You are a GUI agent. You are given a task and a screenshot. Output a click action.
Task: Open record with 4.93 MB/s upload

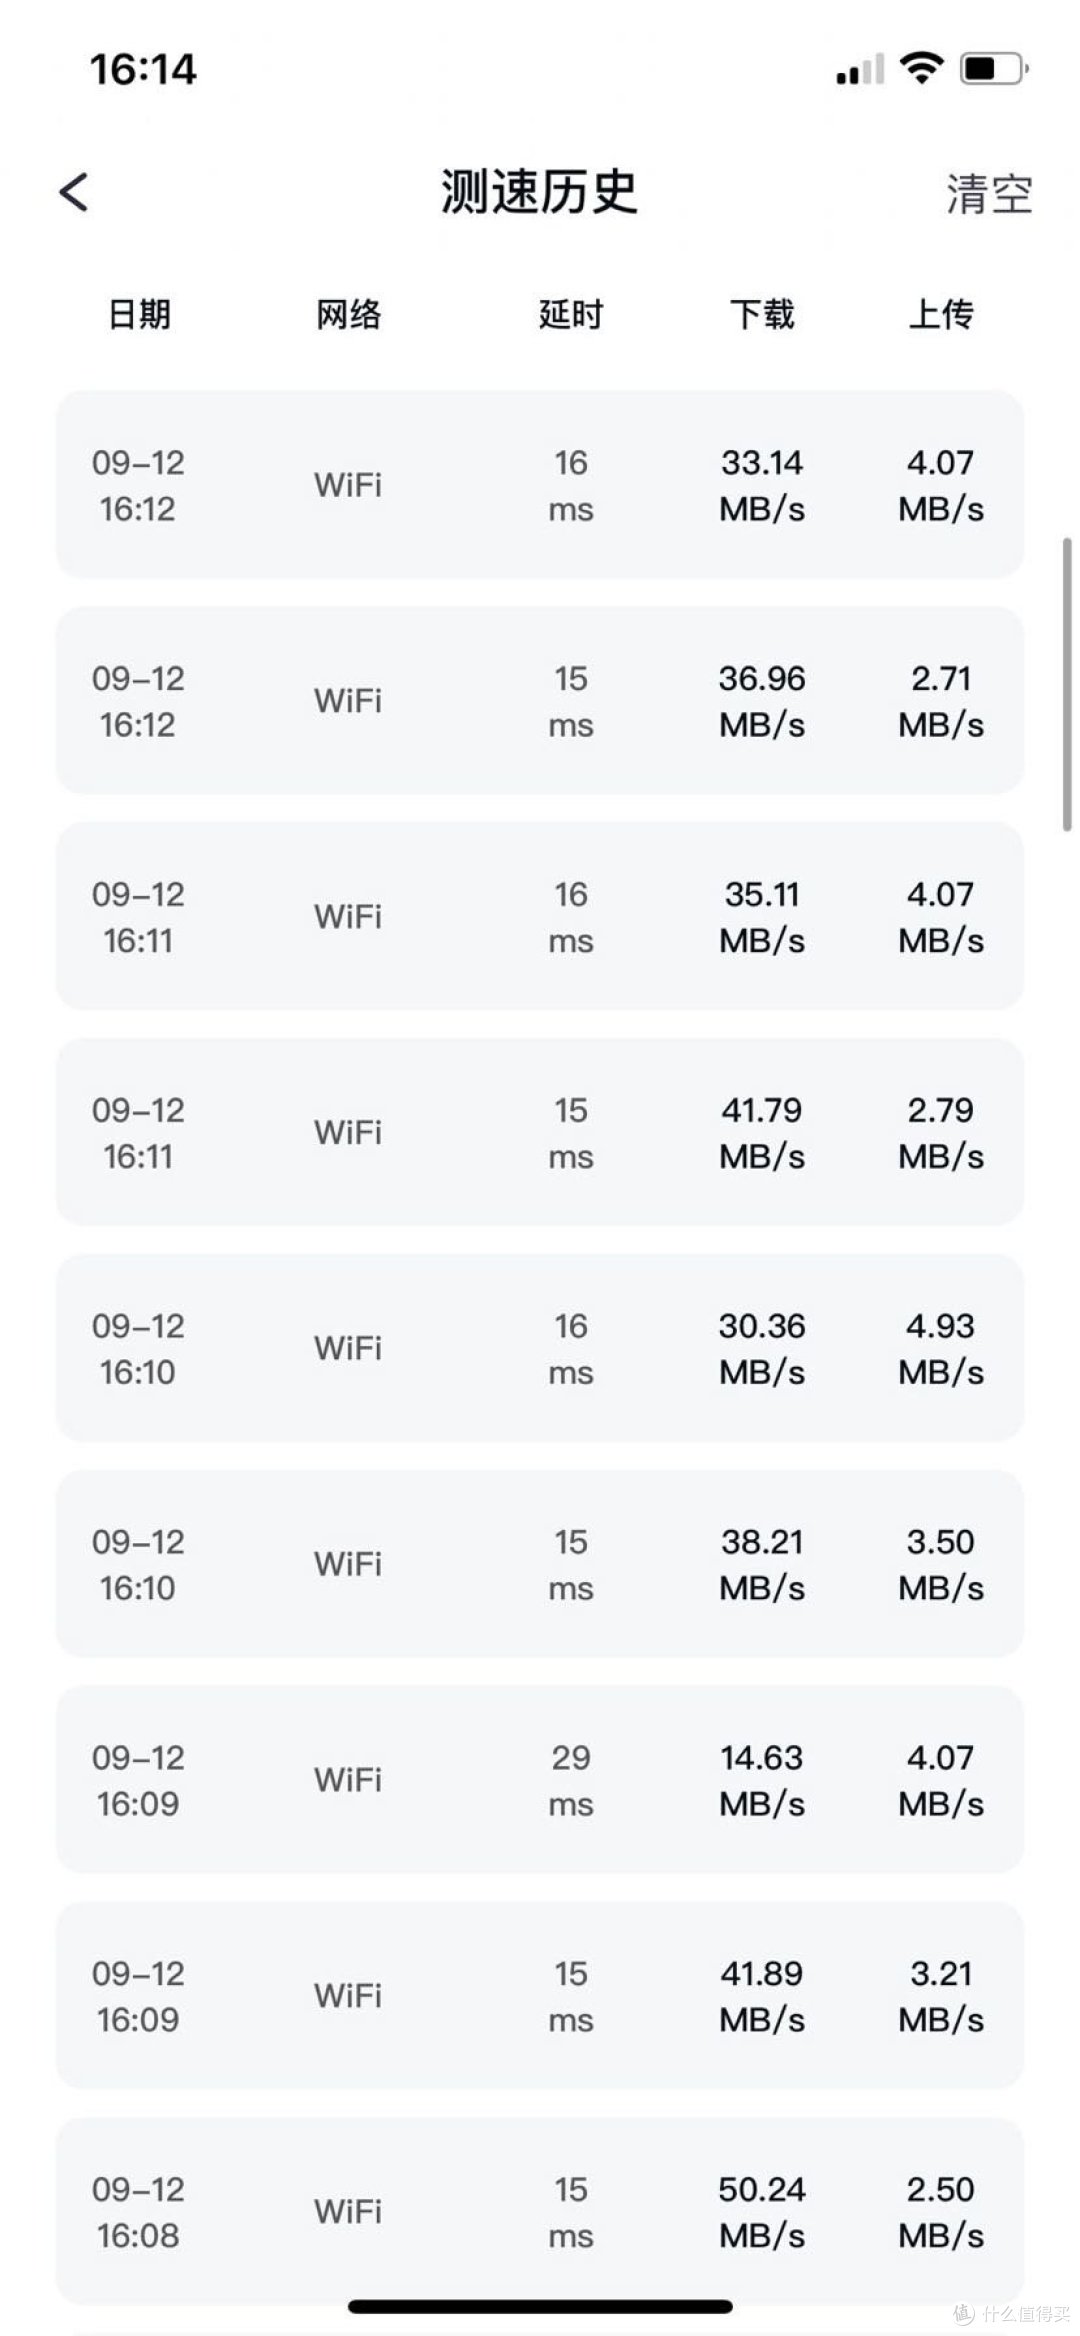540,1348
